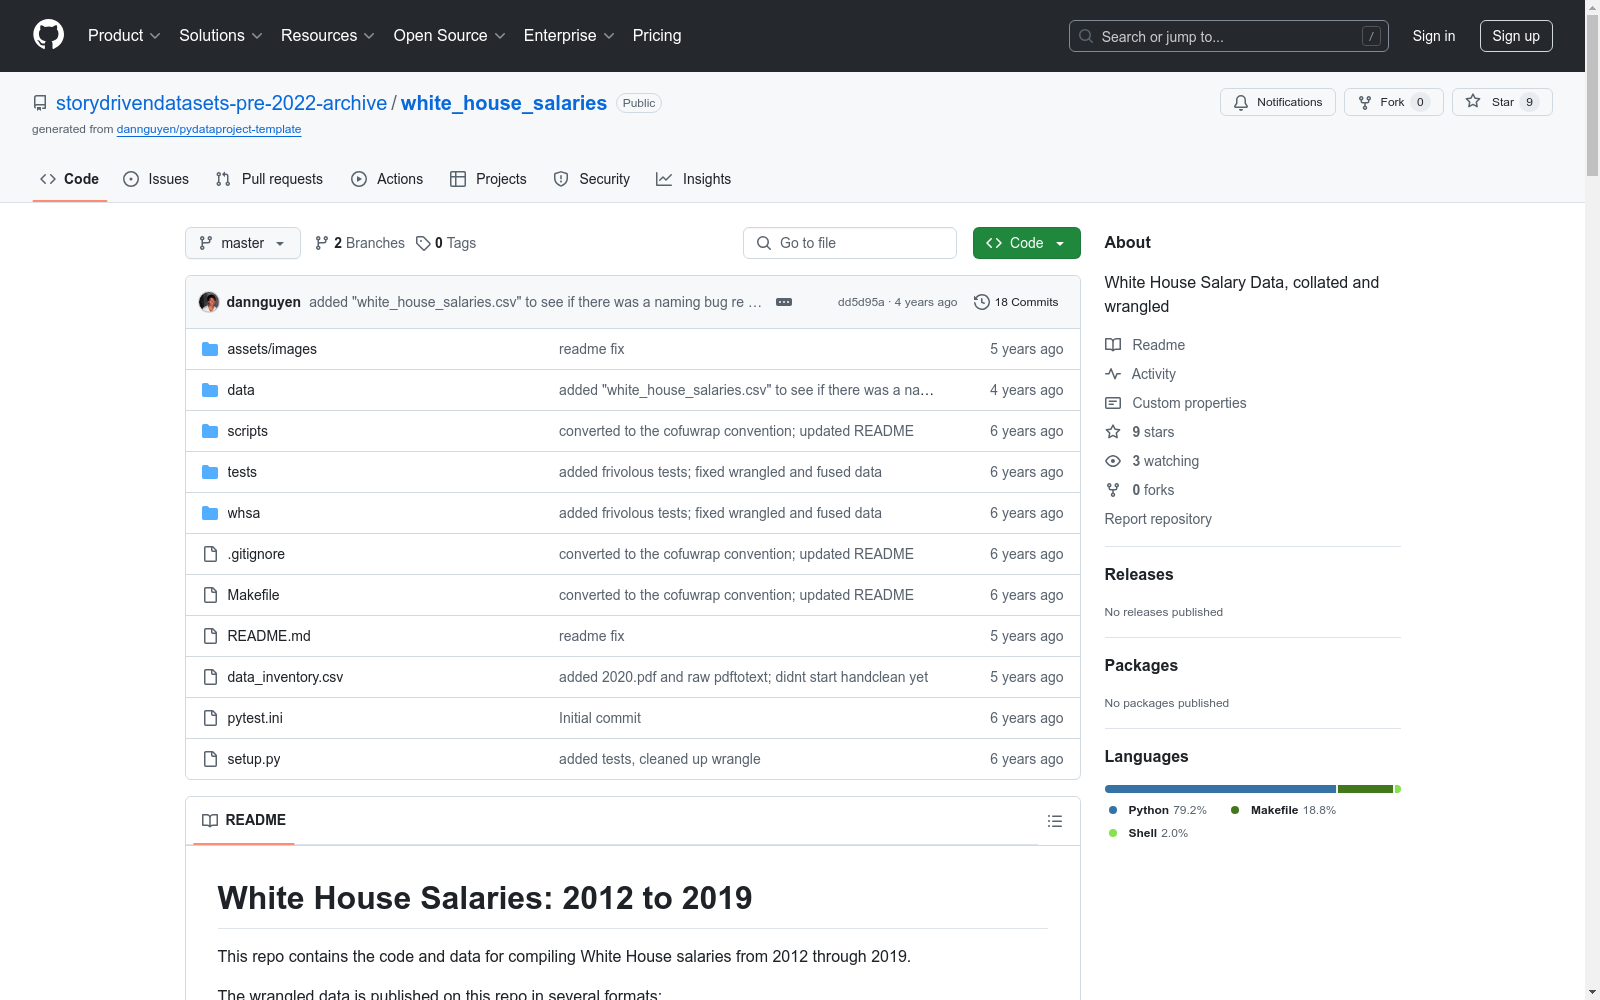Click the Makefile file icon

(210, 595)
